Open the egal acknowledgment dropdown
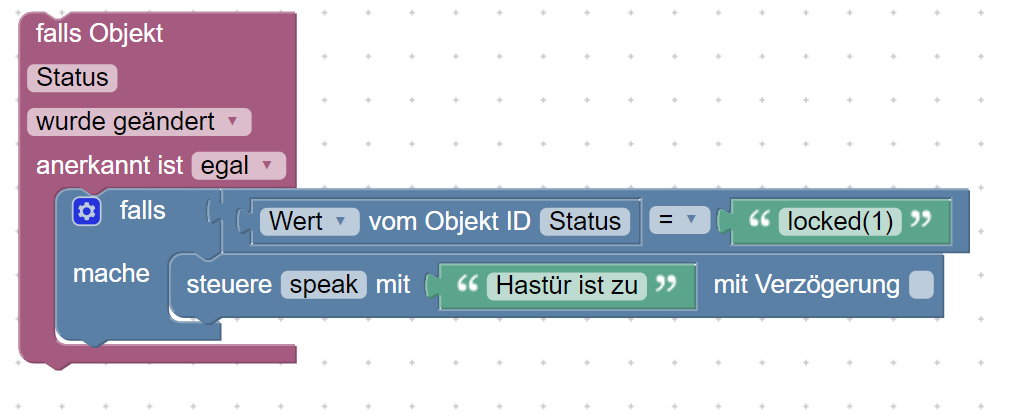This screenshot has height=419, width=1016. 238,166
